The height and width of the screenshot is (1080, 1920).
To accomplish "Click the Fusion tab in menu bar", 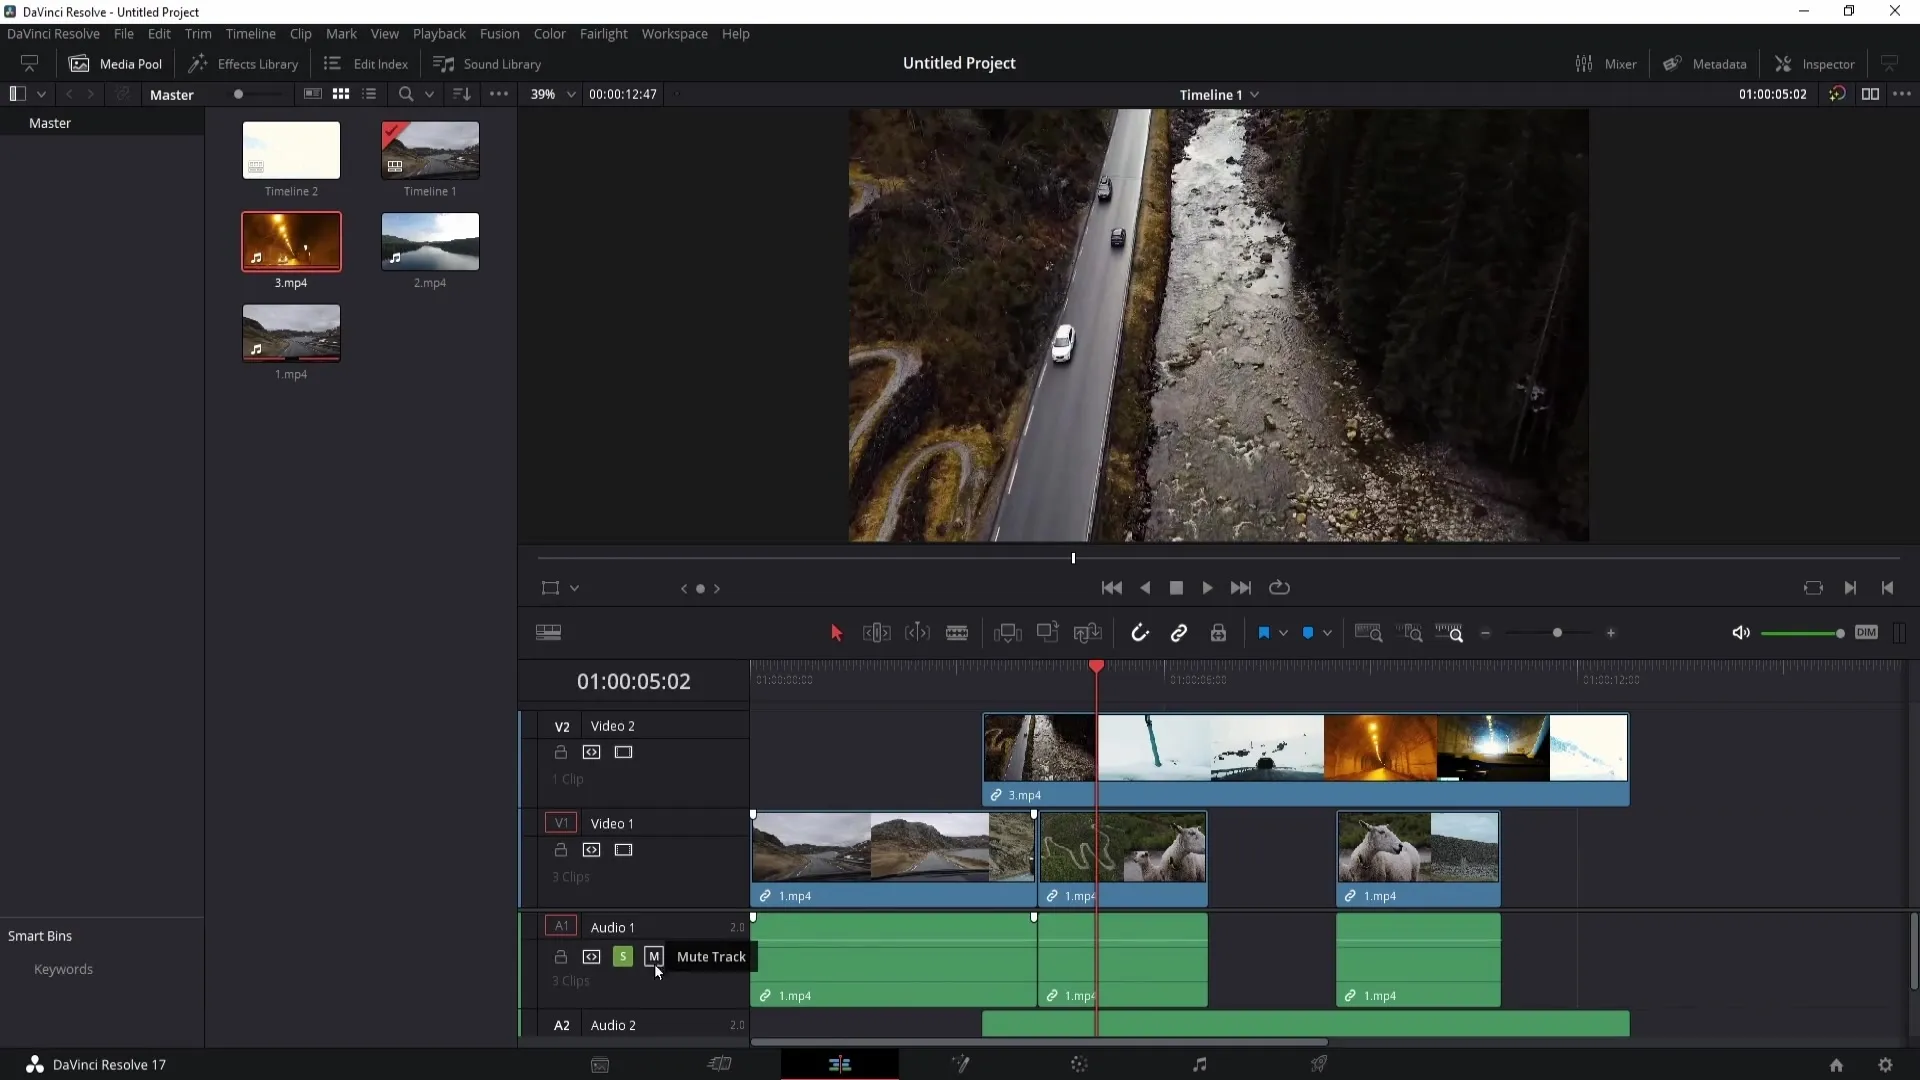I will pos(501,33).
